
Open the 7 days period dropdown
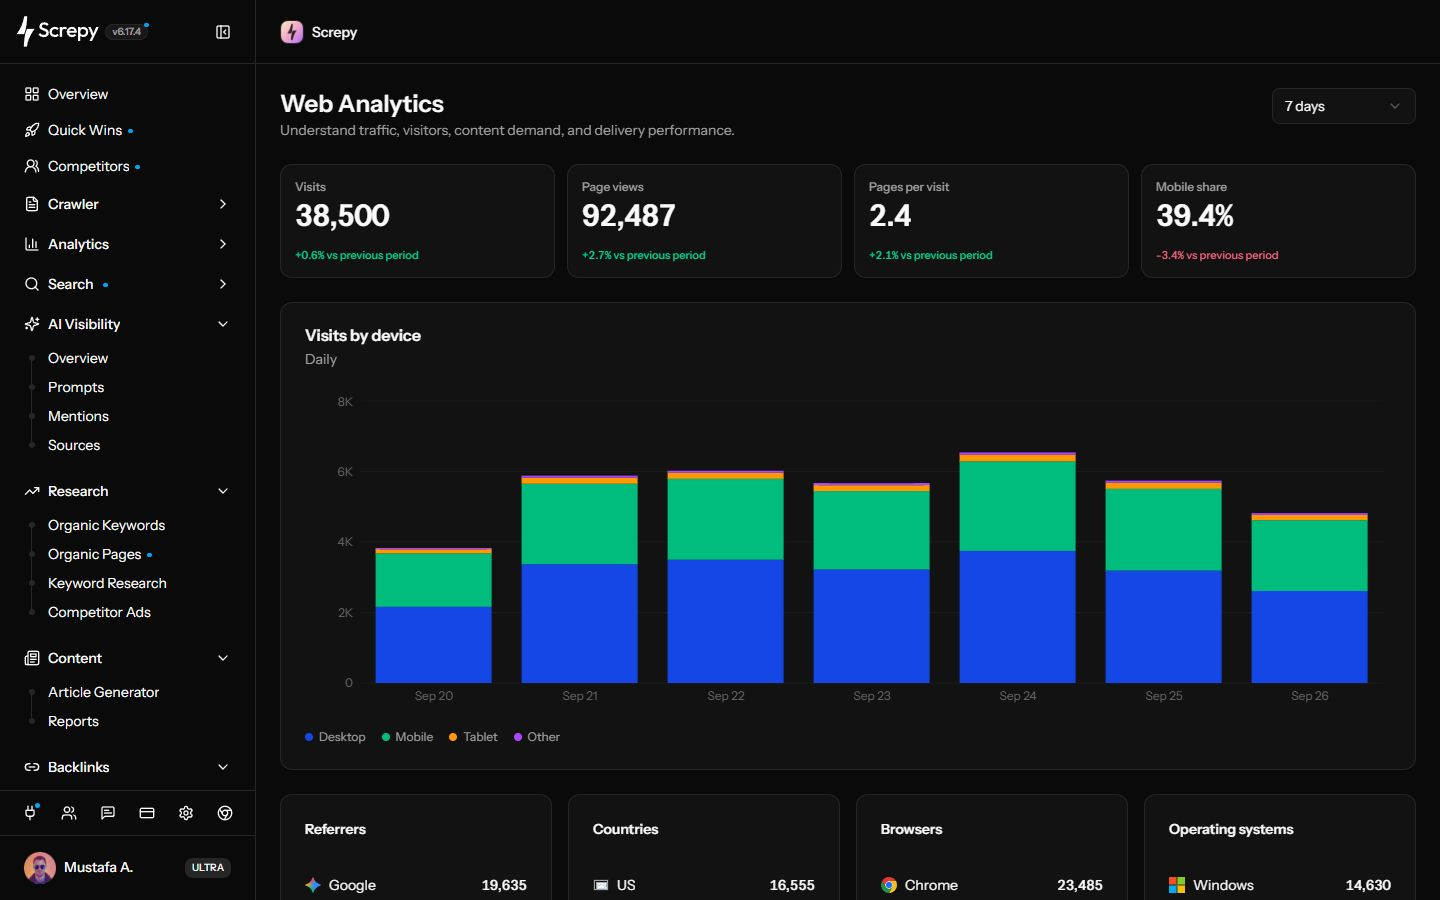(1343, 106)
